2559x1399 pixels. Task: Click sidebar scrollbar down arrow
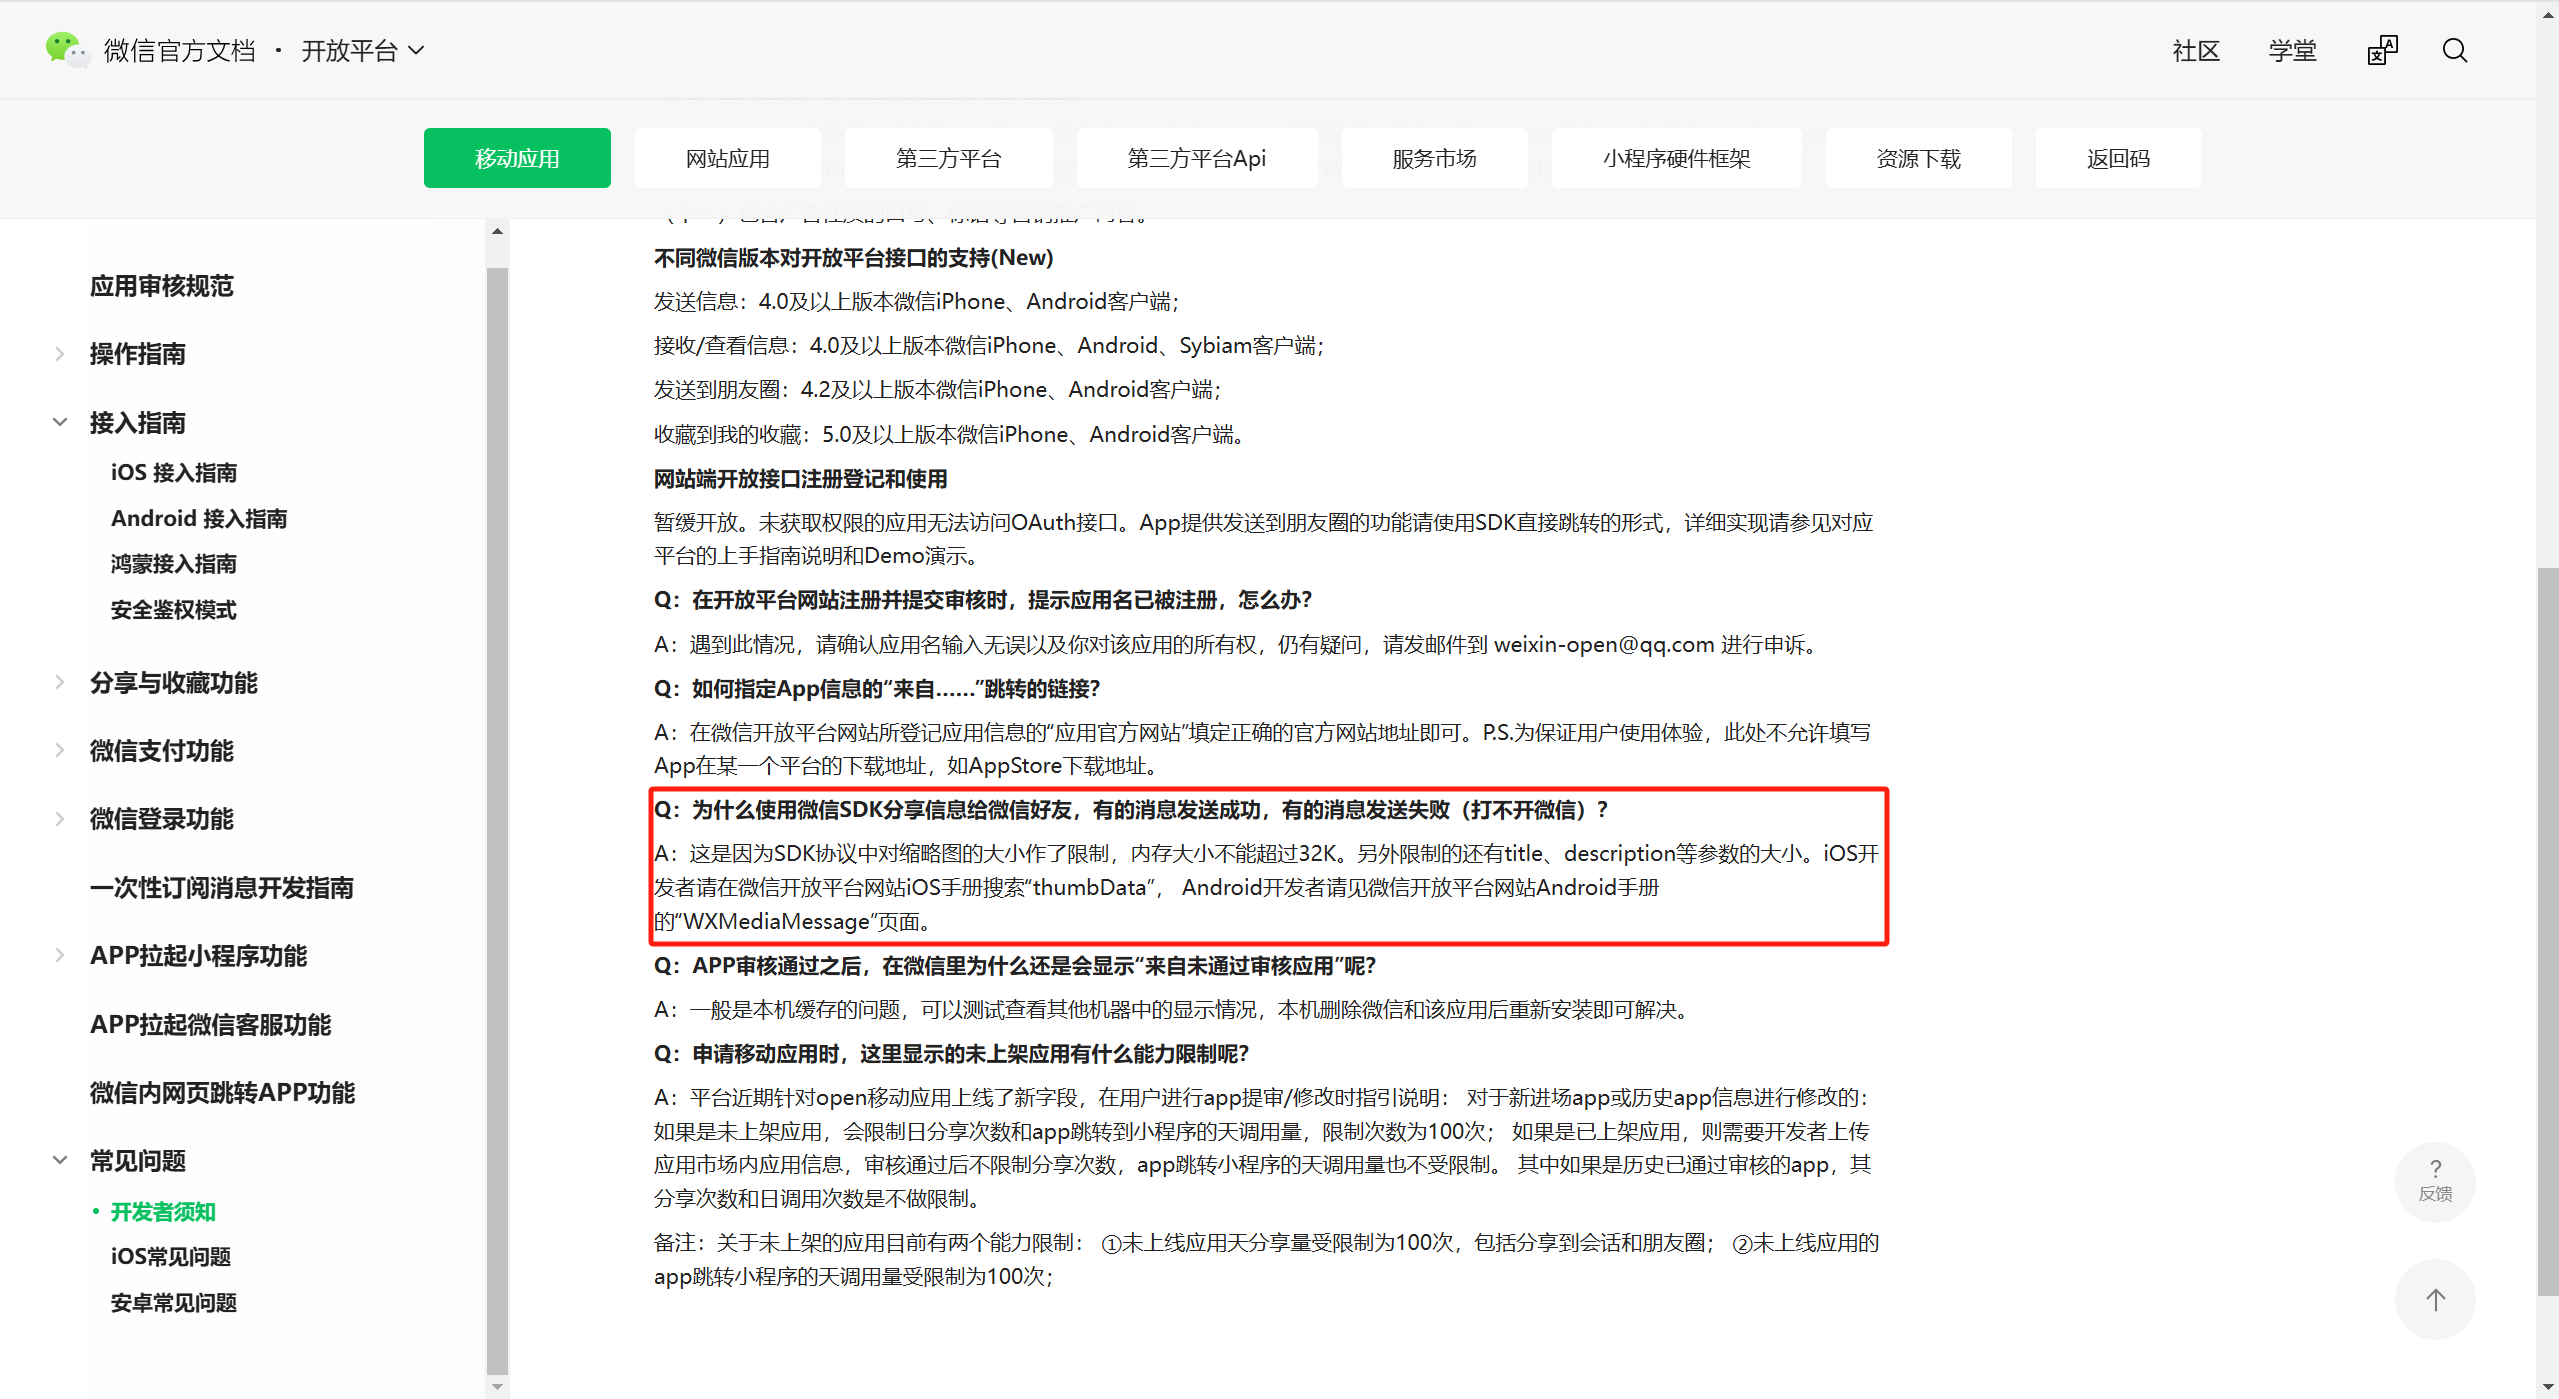497,1386
